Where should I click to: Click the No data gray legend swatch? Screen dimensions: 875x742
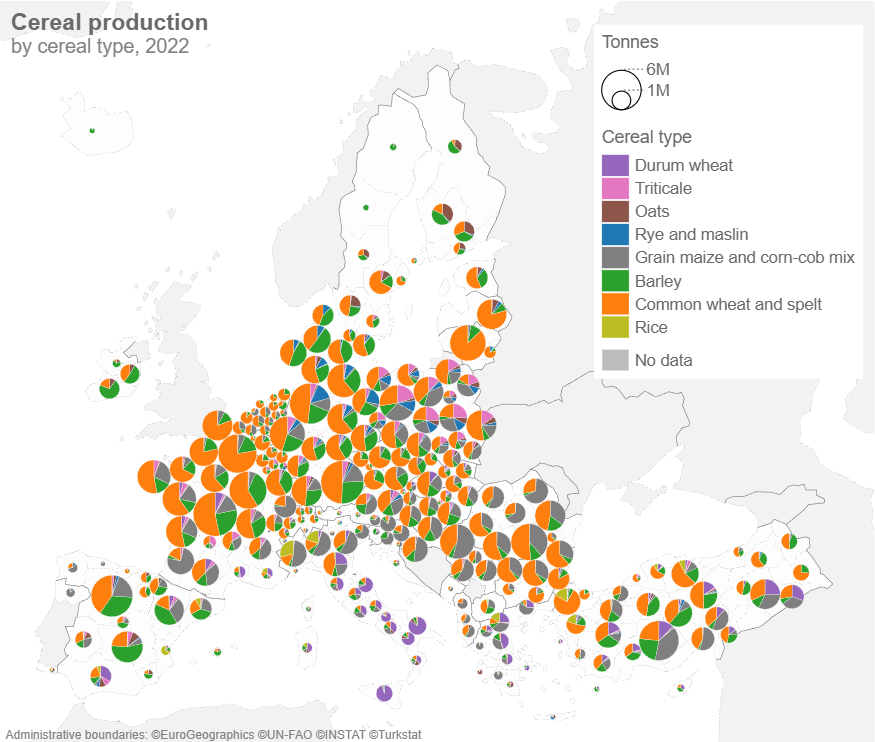pyautogui.click(x=615, y=361)
